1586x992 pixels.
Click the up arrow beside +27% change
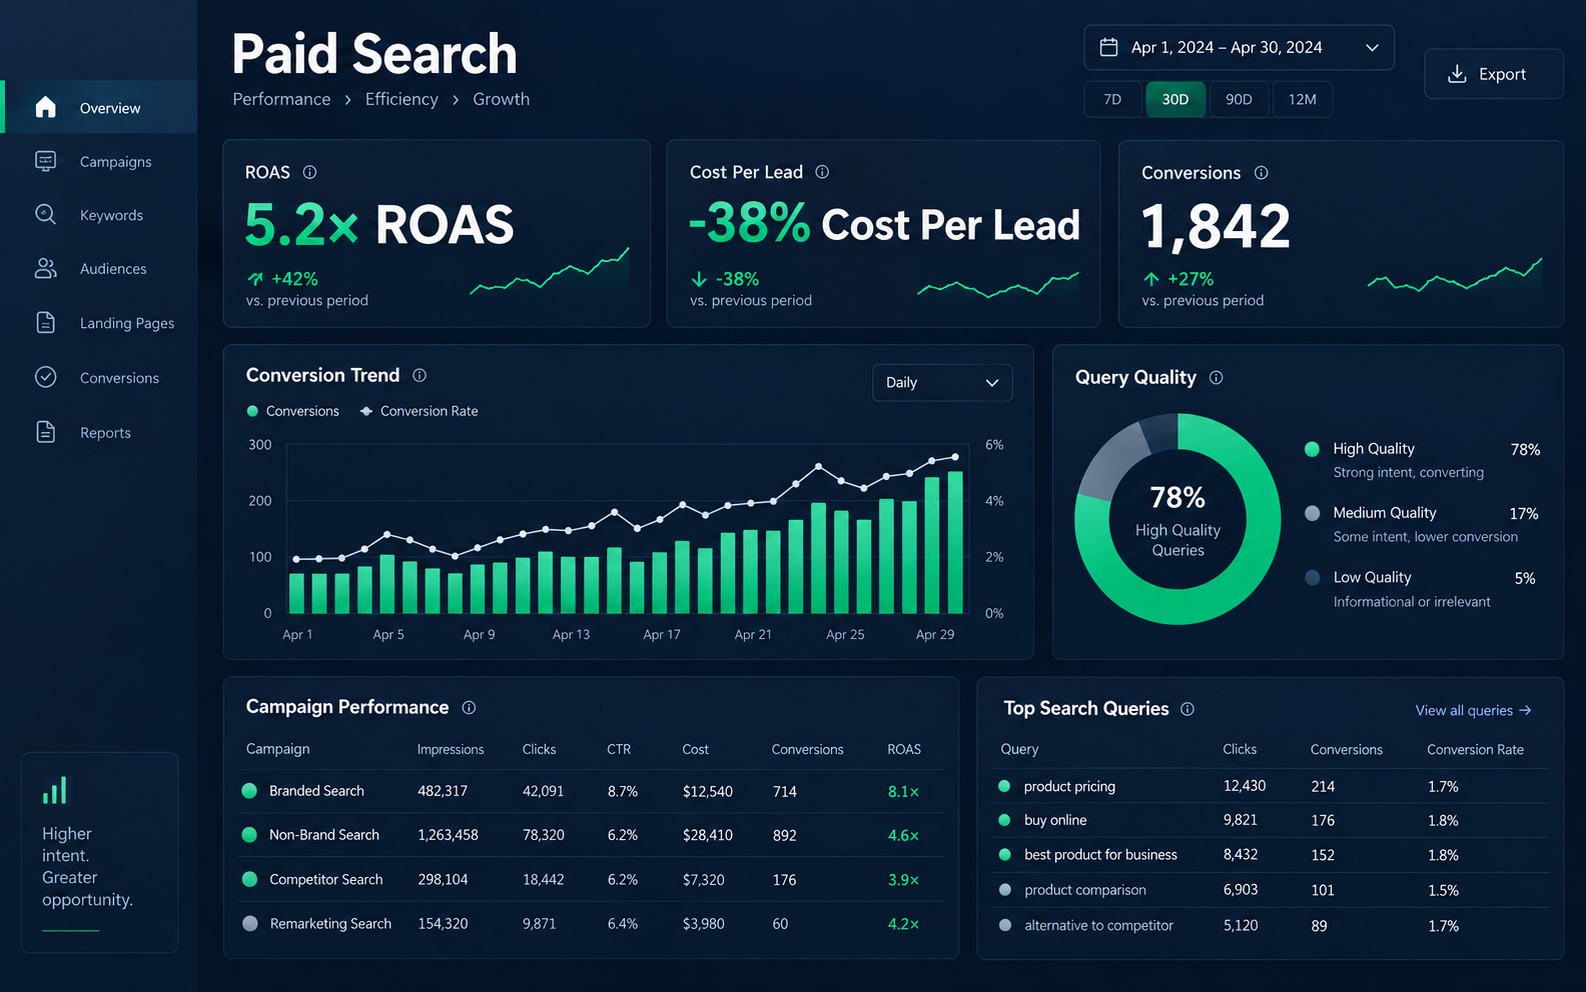click(1151, 279)
